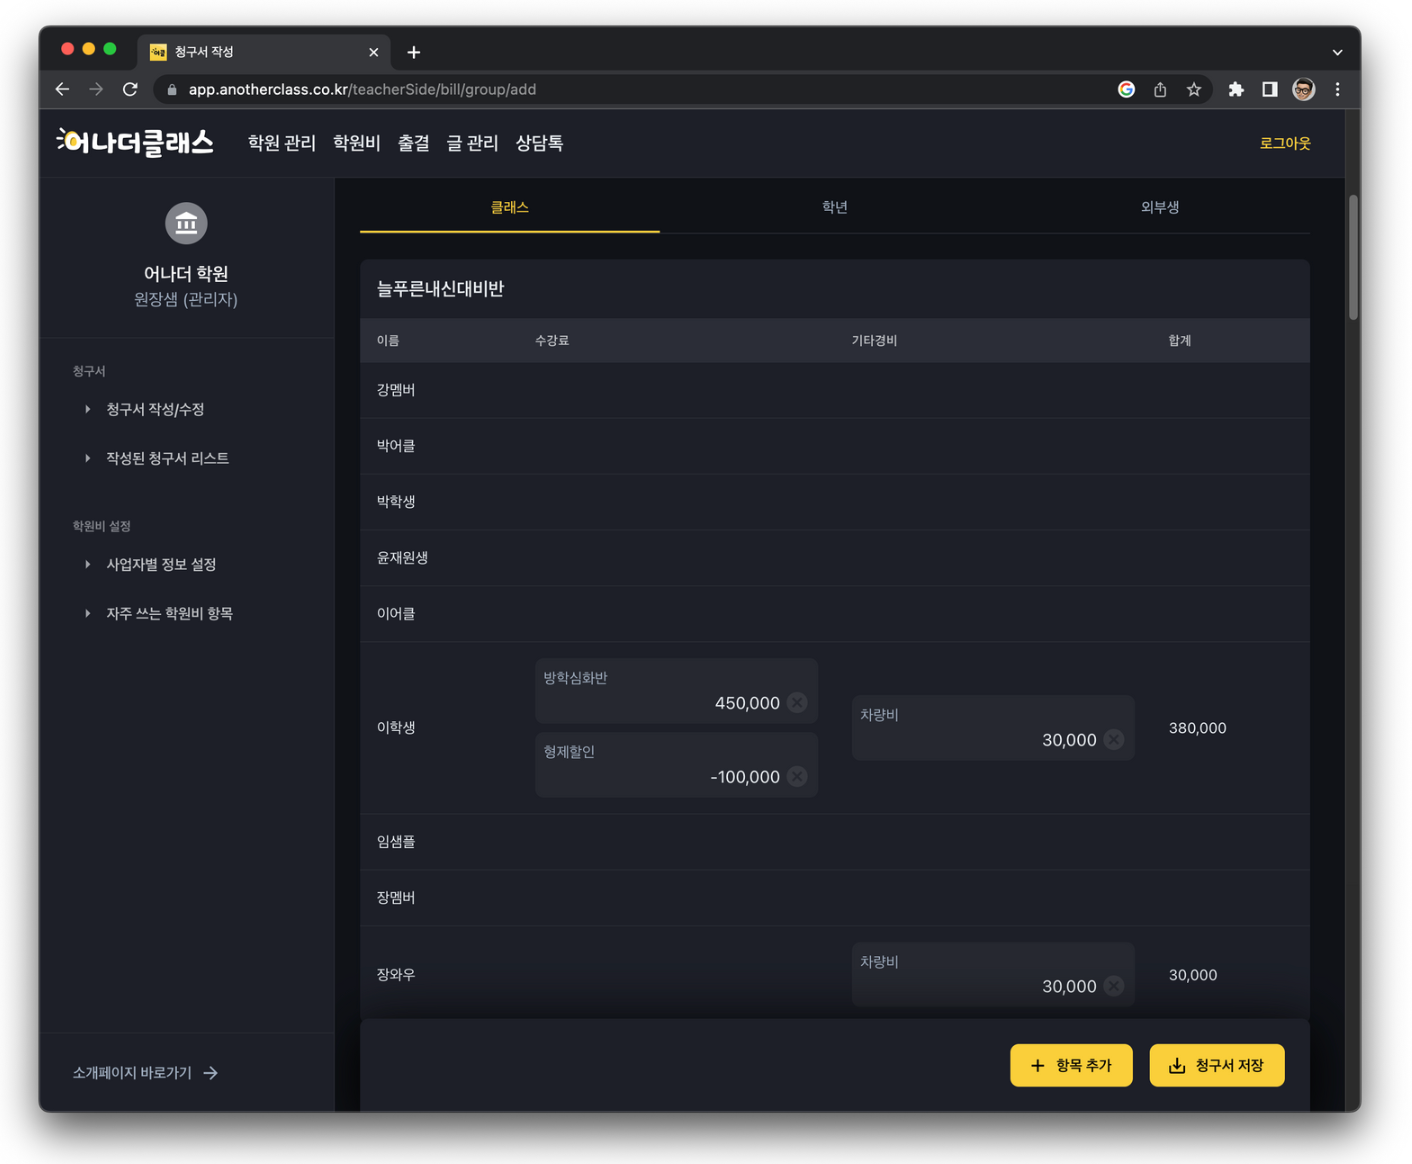Remove 장와우's 차량비 30,000 item
Viewport: 1412px width, 1164px height.
click(x=1114, y=986)
